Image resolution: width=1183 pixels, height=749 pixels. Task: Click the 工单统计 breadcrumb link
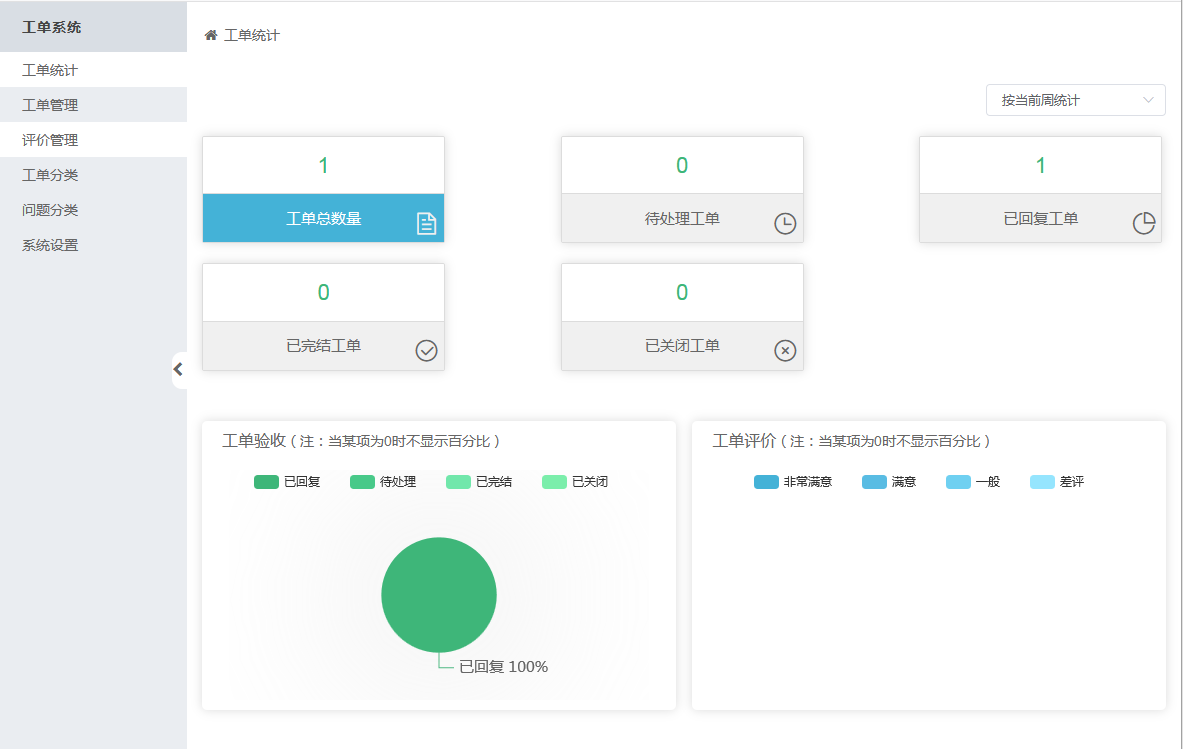pos(252,35)
